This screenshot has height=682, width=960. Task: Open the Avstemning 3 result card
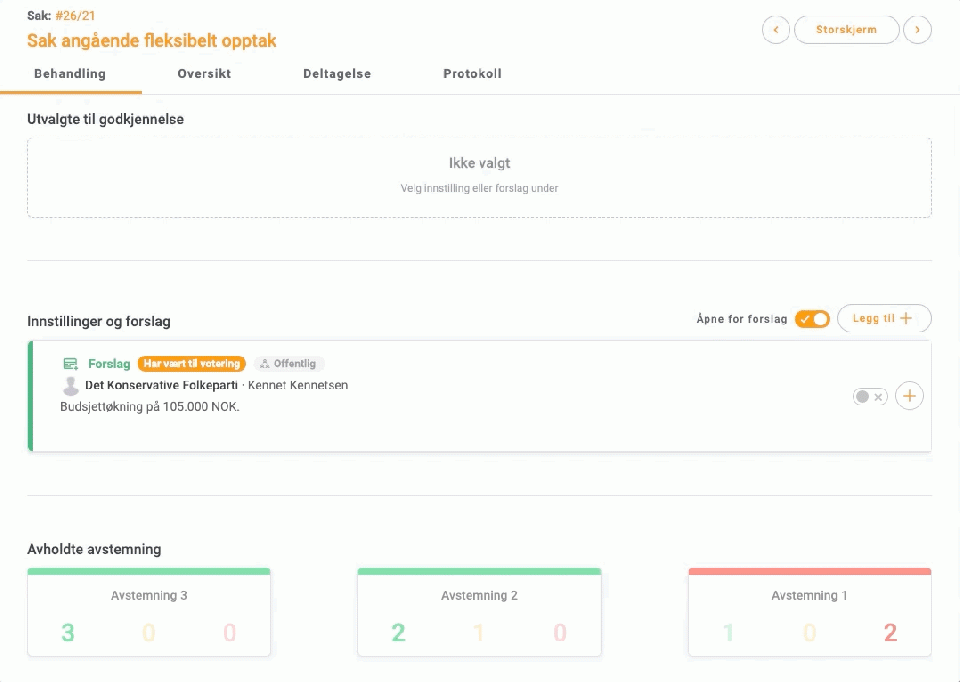point(149,613)
